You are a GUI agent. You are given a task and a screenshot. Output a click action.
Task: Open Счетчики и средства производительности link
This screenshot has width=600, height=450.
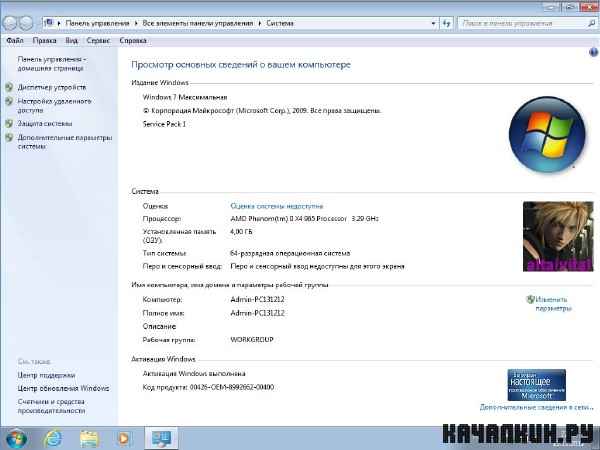pos(51,406)
